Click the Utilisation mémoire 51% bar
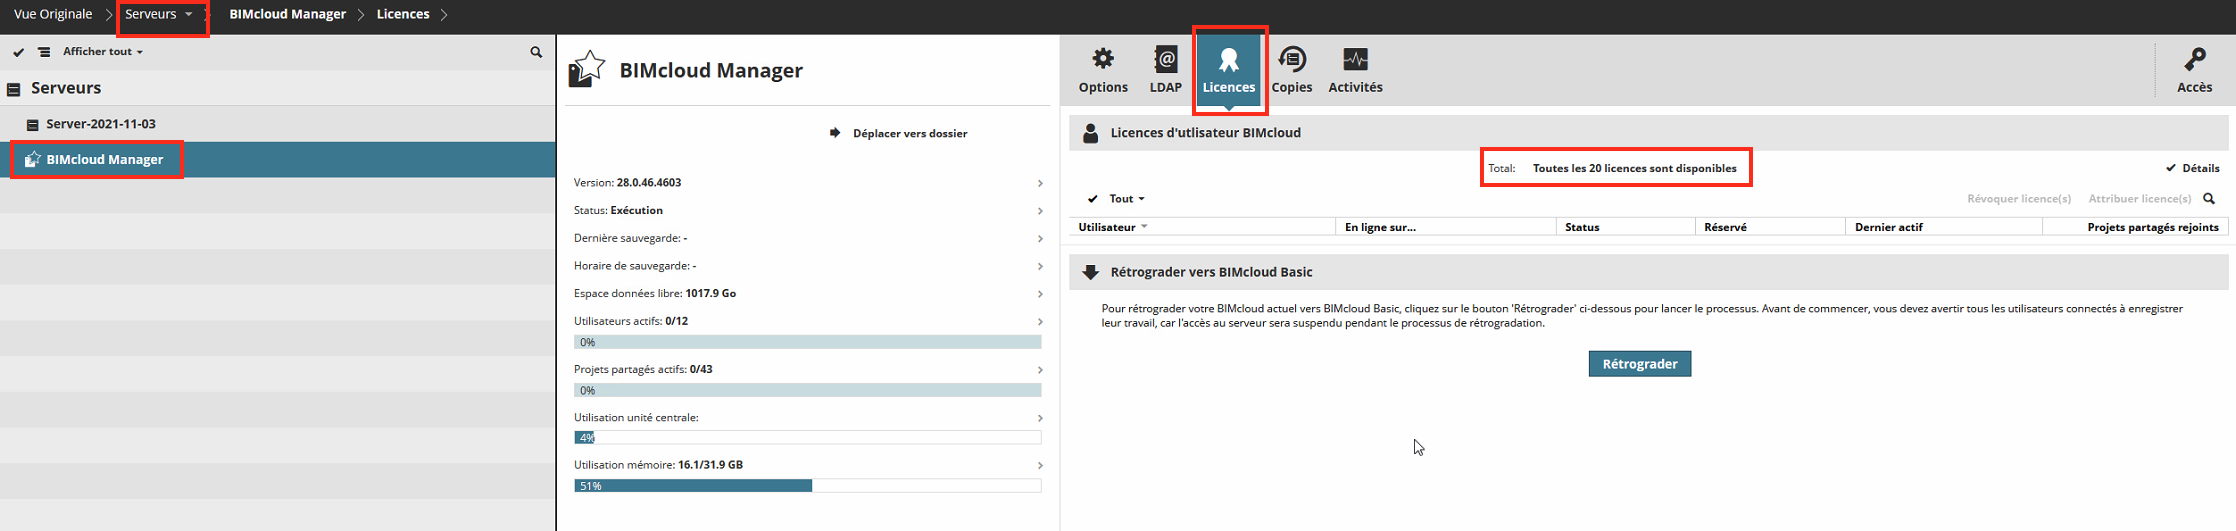Screen dimensions: 2236x531 808,486
